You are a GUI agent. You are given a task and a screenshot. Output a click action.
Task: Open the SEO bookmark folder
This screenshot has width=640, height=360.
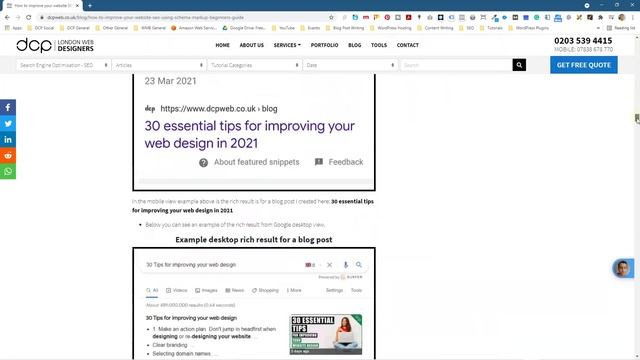467,28
